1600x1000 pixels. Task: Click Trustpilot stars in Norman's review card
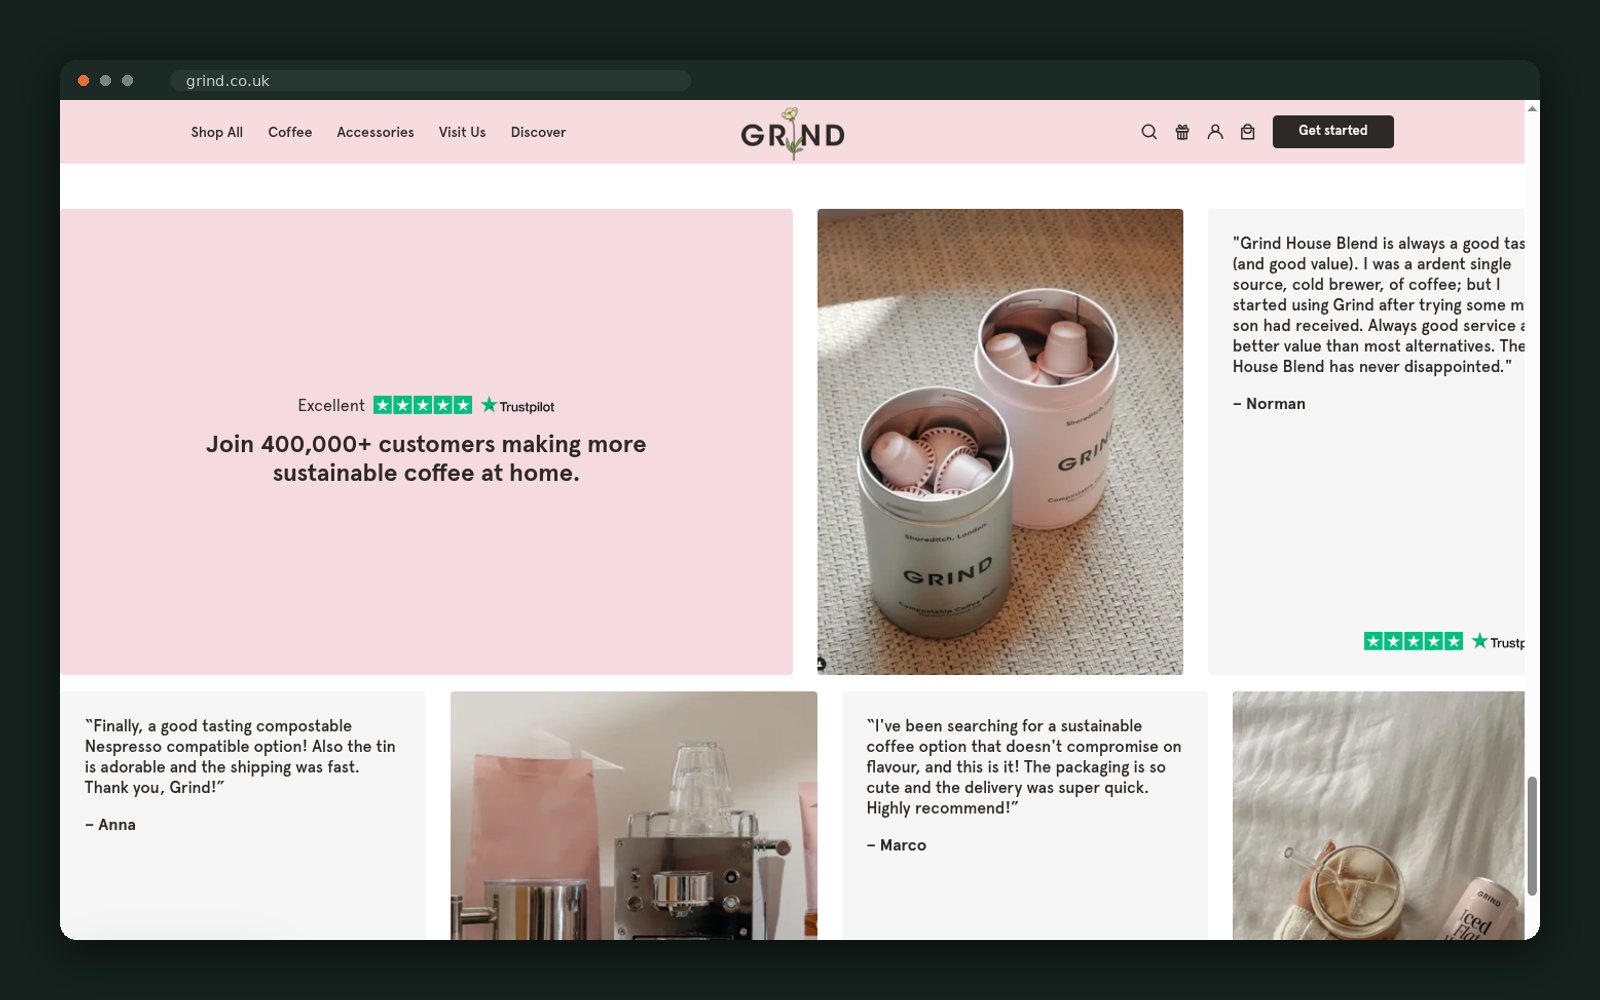tap(1413, 641)
